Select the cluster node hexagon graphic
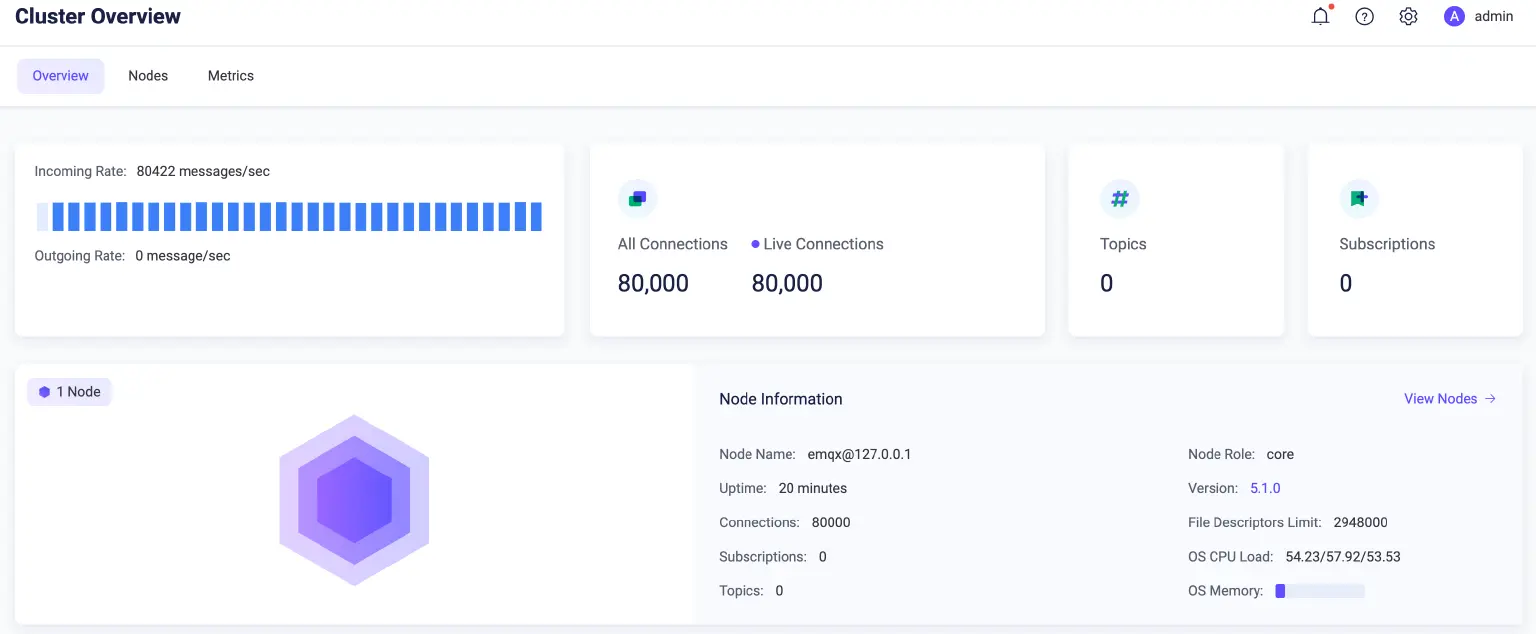The image size is (1536, 634). pyautogui.click(x=354, y=499)
